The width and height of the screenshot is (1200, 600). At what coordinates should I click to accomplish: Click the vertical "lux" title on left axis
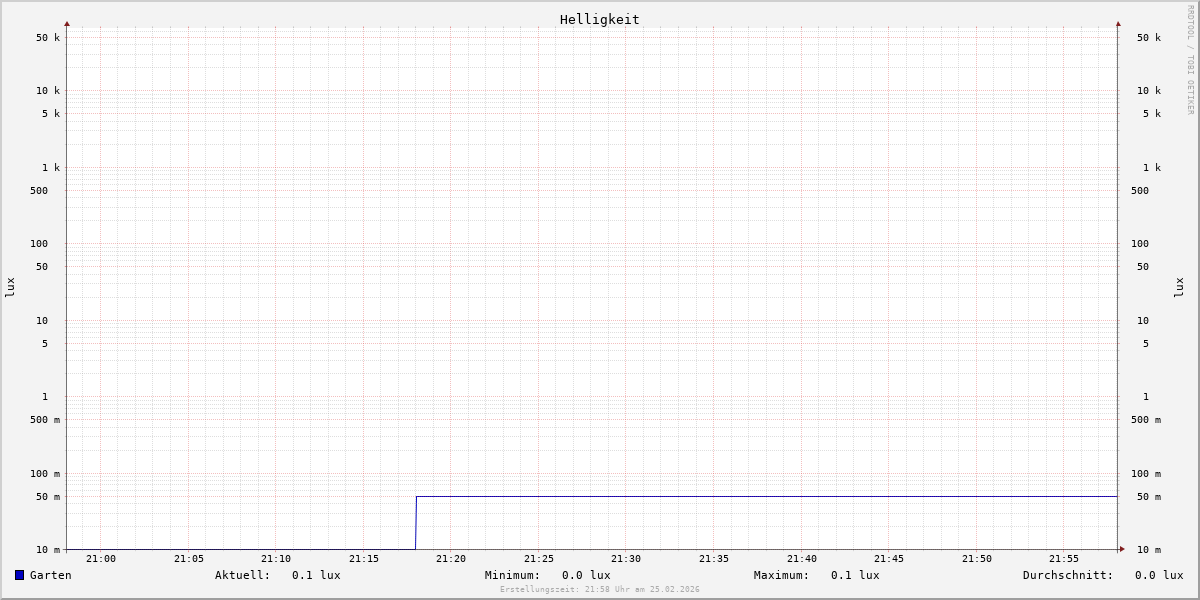coord(10,287)
